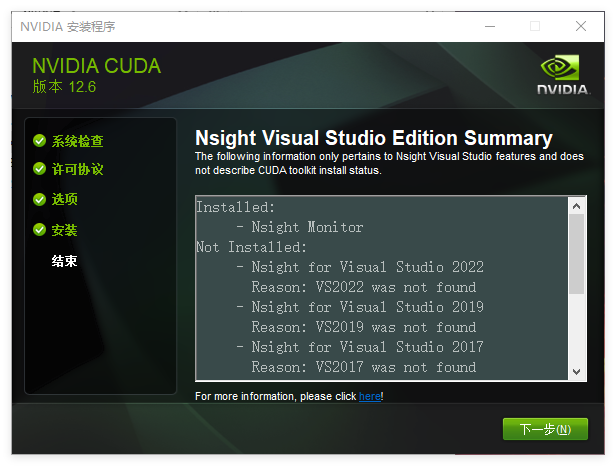Select the 系统检查 step label
The image size is (616, 466).
(x=77, y=141)
